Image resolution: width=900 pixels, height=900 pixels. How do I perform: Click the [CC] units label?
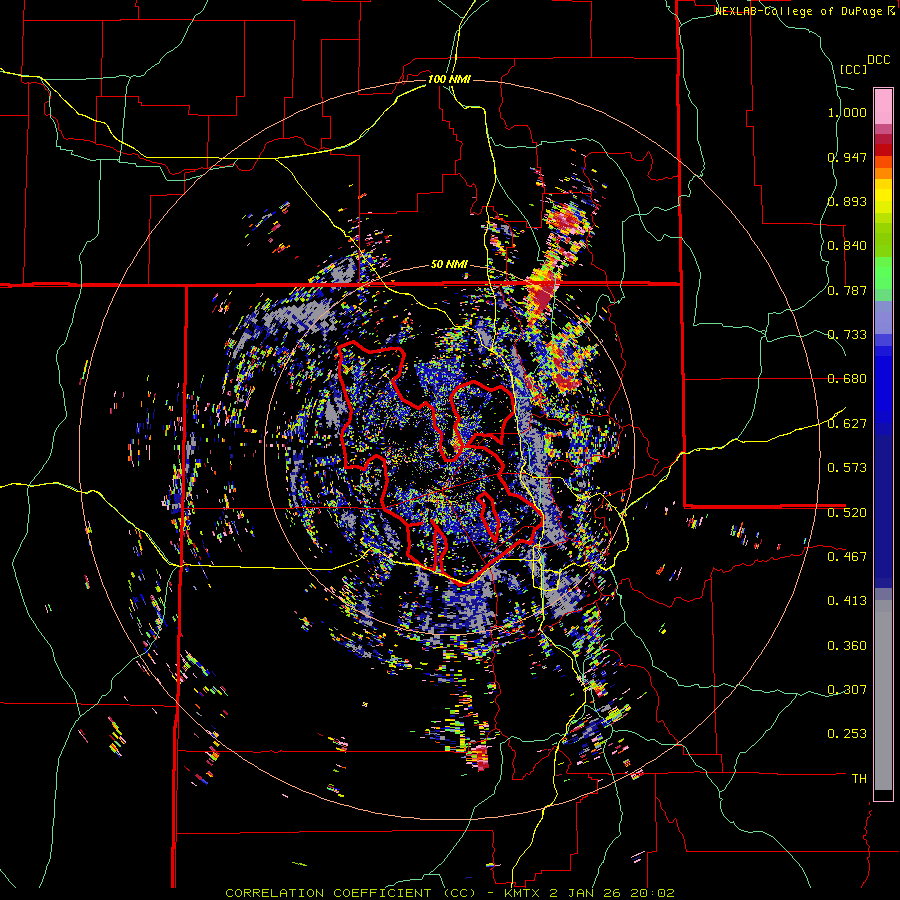tap(853, 69)
